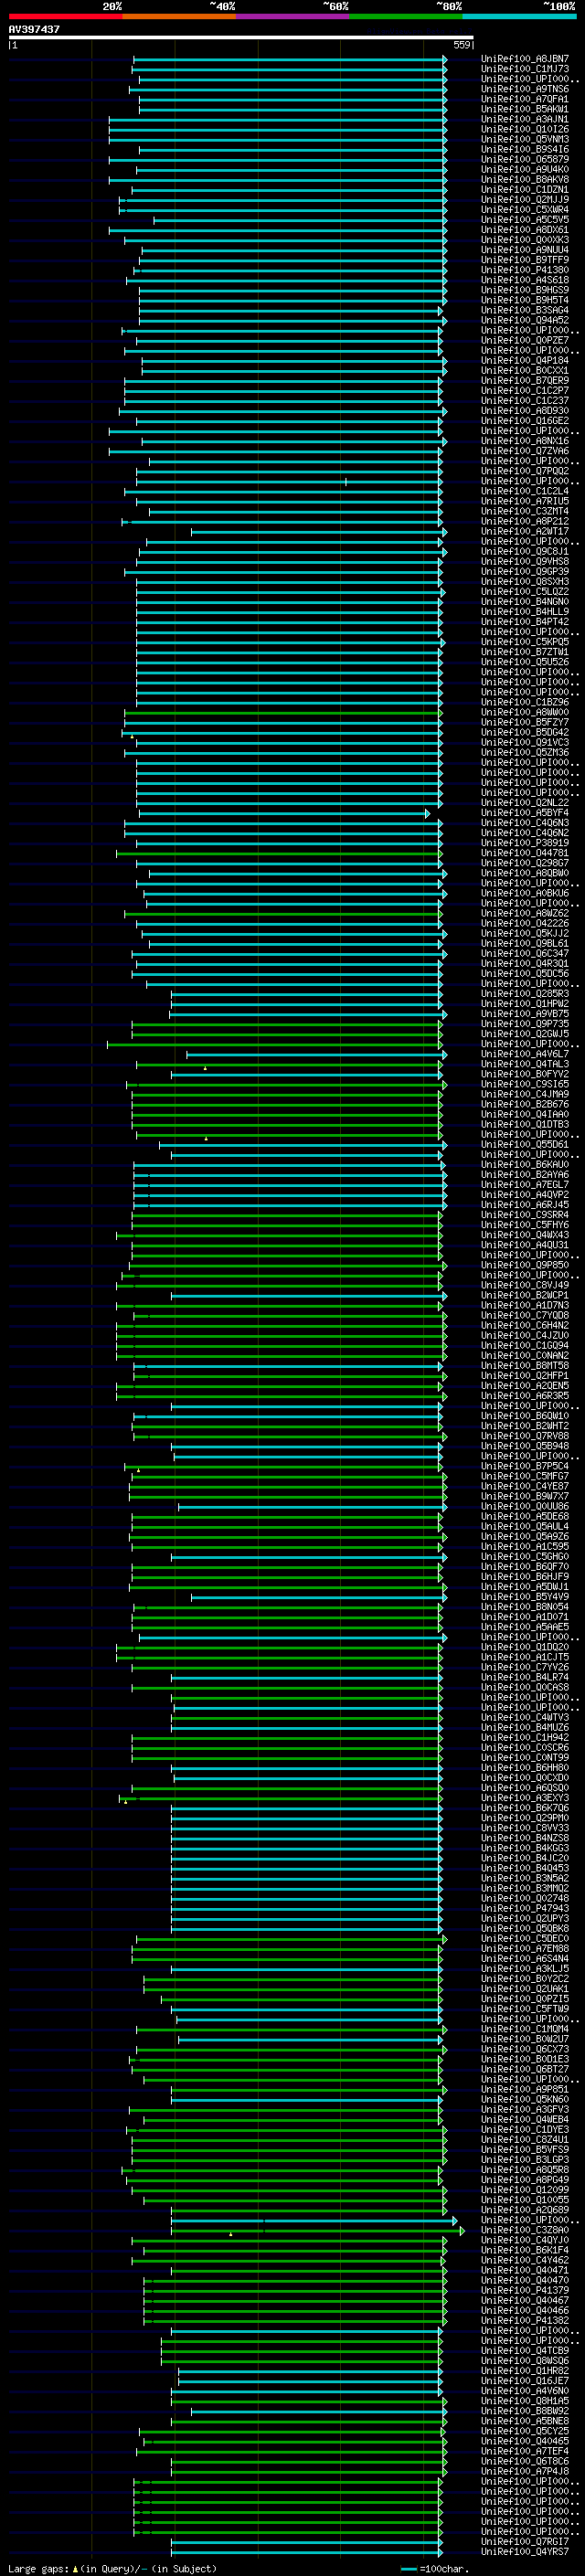Select hit label UniRef100_O65879

pyautogui.click(x=525, y=159)
